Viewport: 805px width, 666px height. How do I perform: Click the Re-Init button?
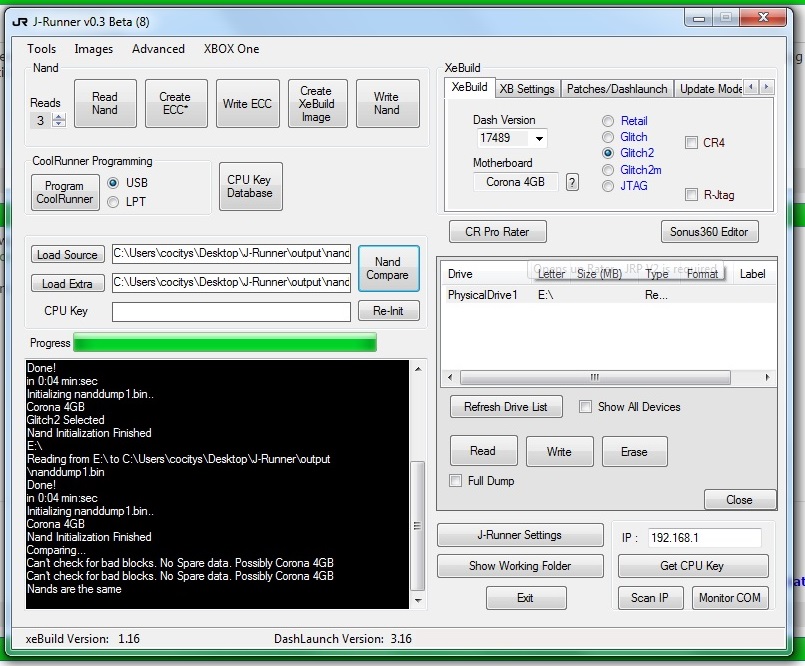389,311
